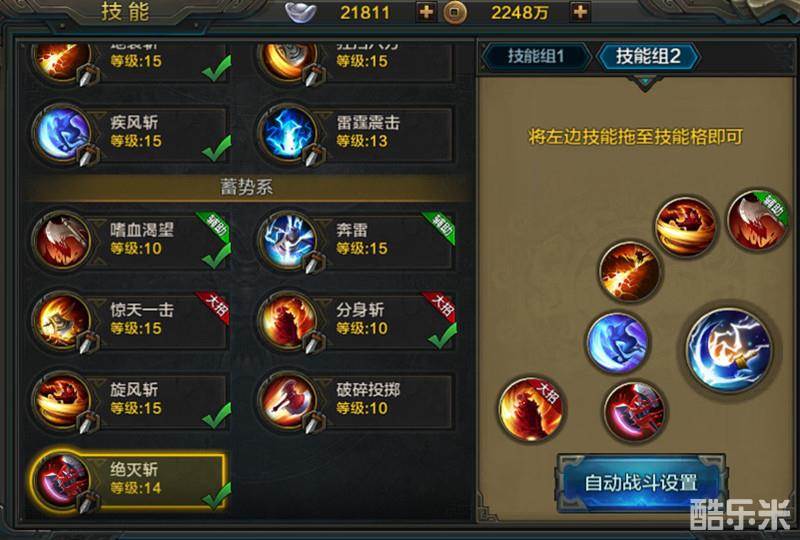Add silver ingots with plus button
The height and width of the screenshot is (540, 800).
click(x=426, y=12)
